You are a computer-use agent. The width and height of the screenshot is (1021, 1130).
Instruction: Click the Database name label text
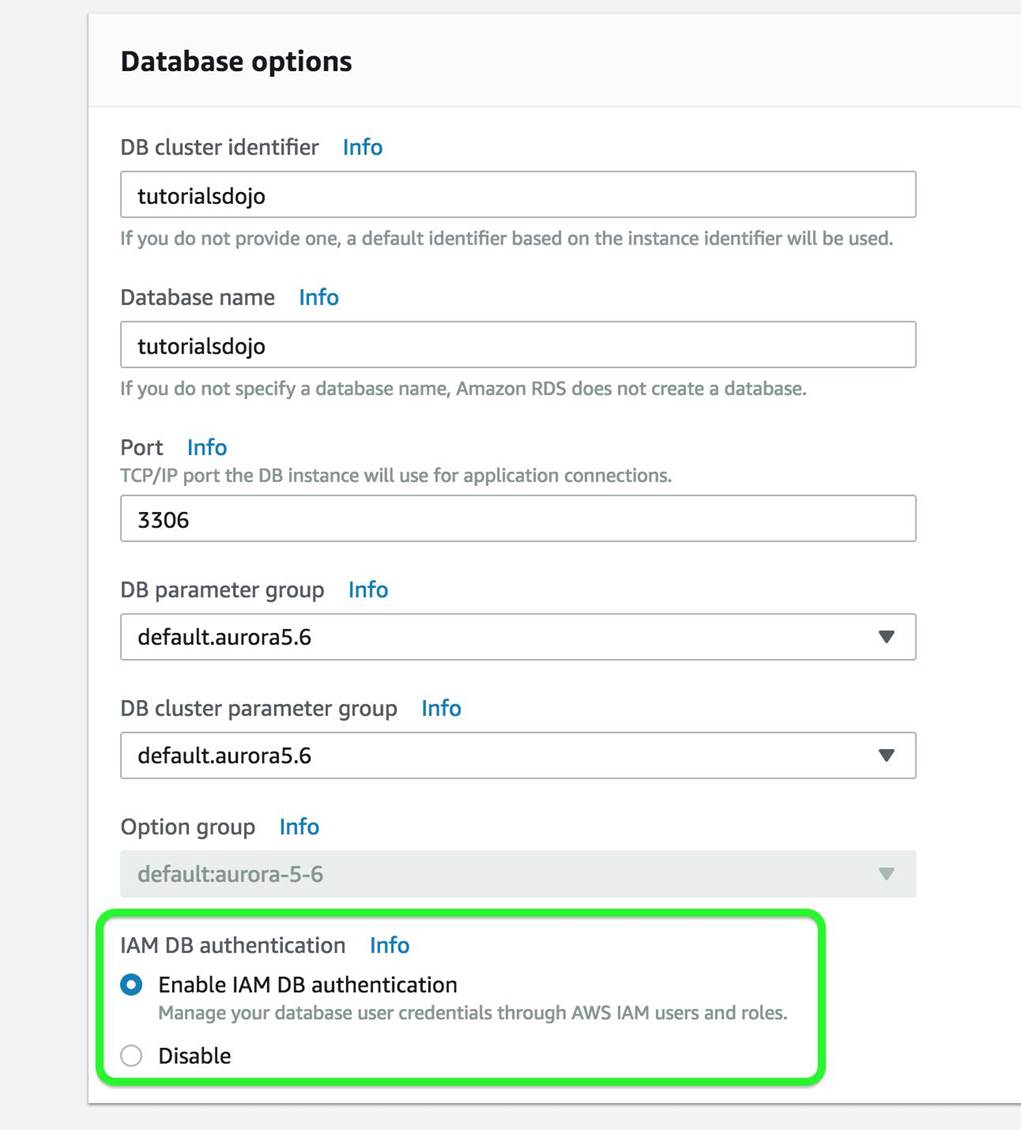click(x=197, y=297)
